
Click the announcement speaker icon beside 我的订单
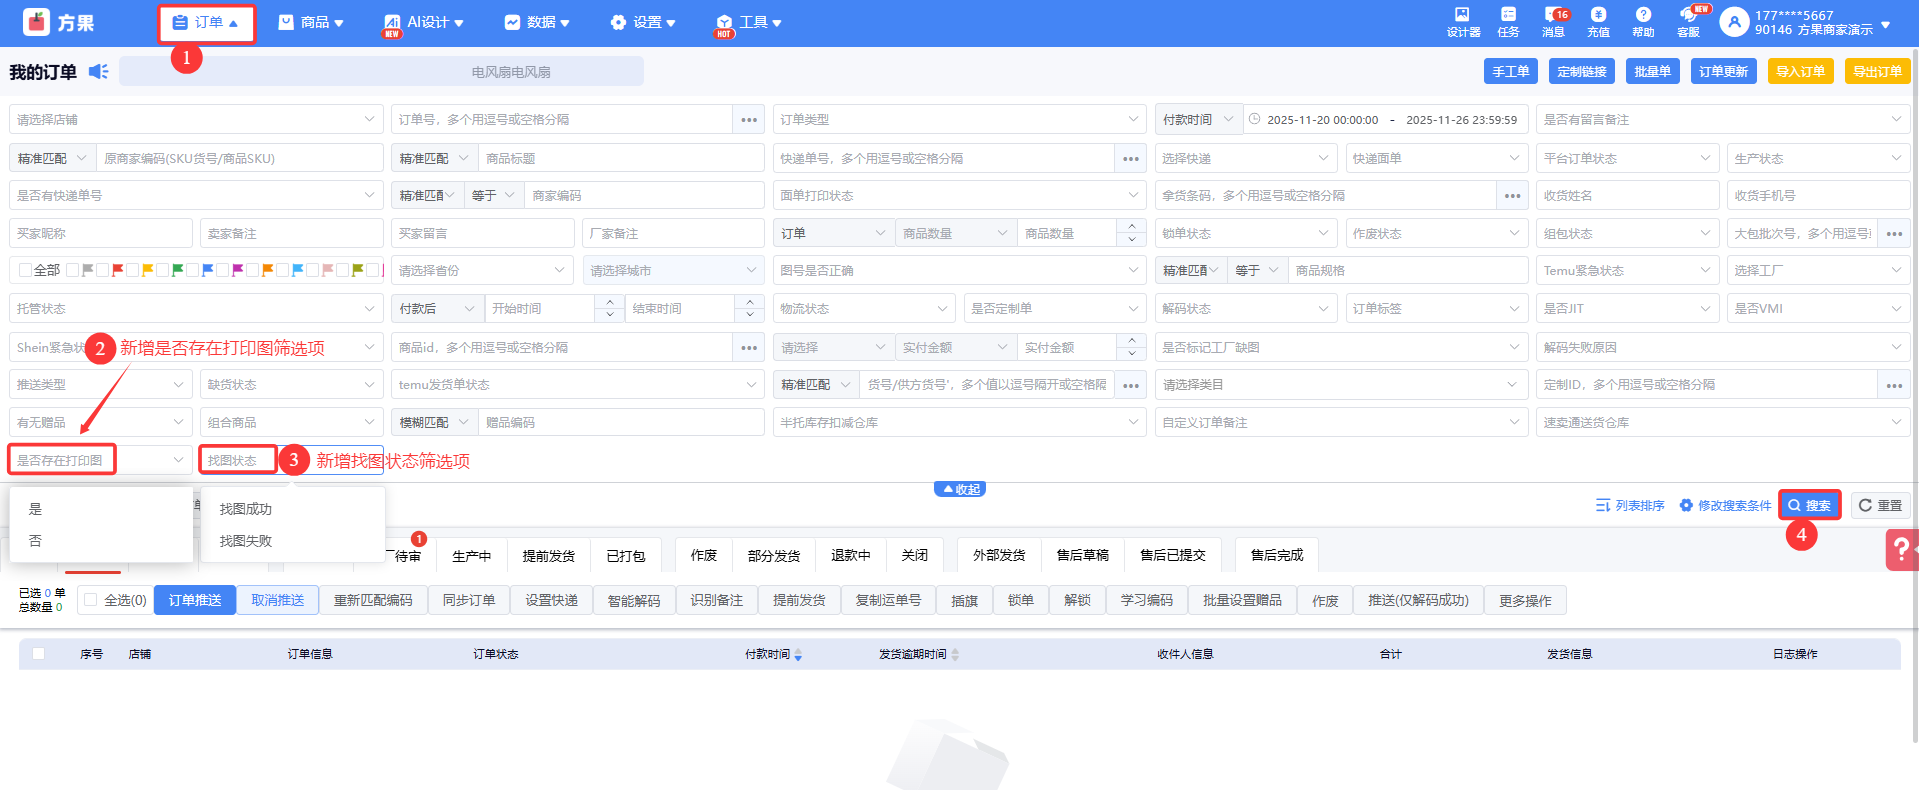coord(98,71)
